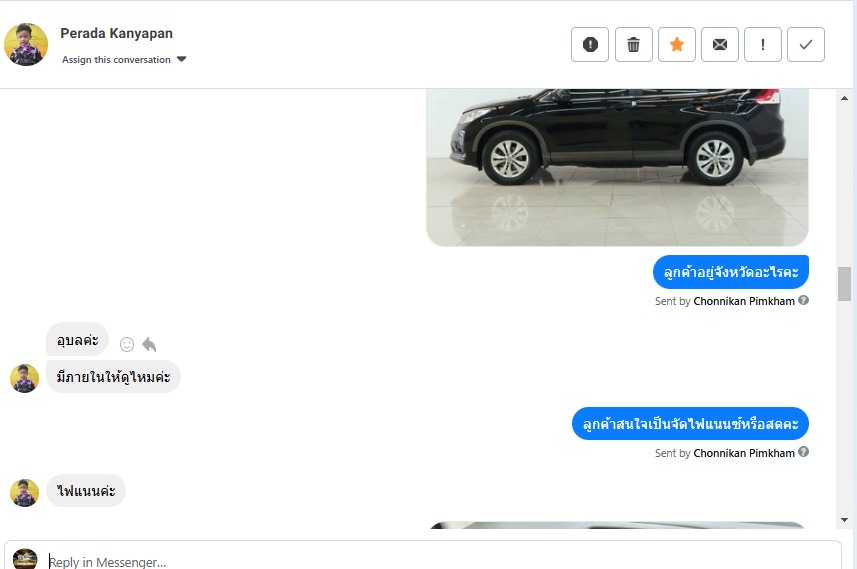This screenshot has height=569, width=857.
Task: Click the ไฟแนนค่ะ message bubble
Action: [x=86, y=491]
